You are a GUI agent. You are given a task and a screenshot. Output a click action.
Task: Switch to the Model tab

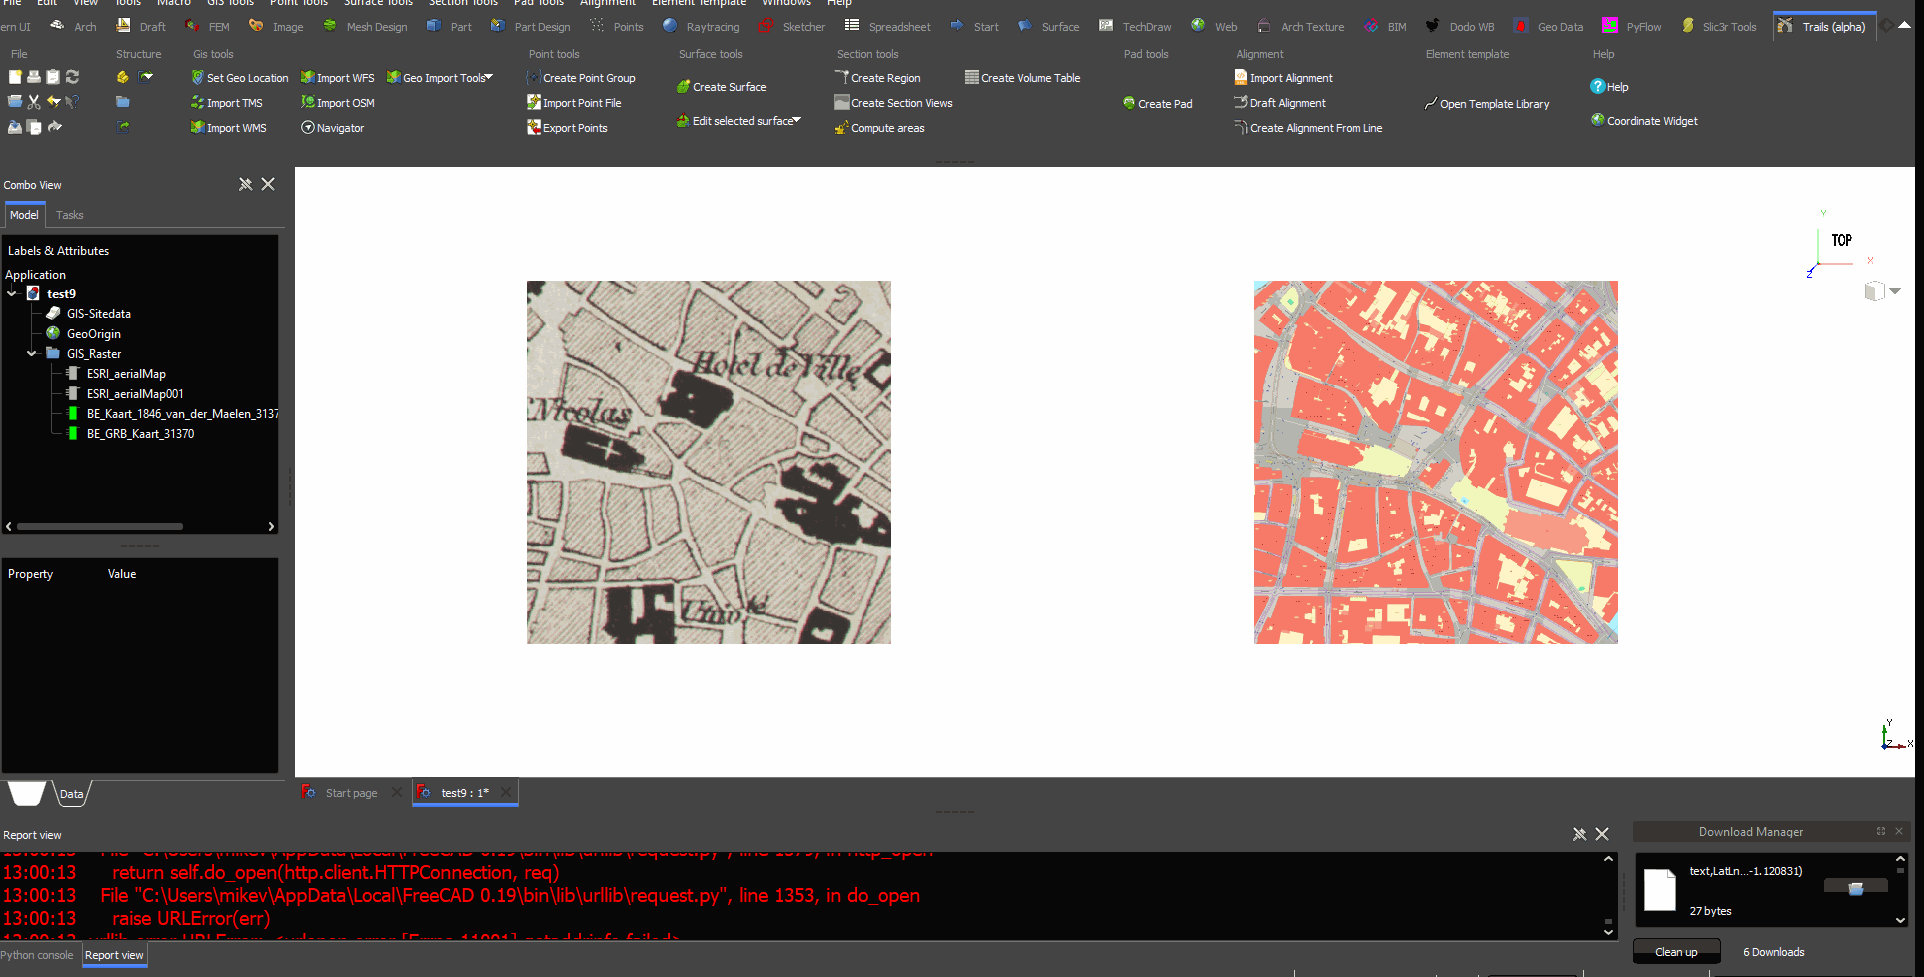click(x=24, y=215)
